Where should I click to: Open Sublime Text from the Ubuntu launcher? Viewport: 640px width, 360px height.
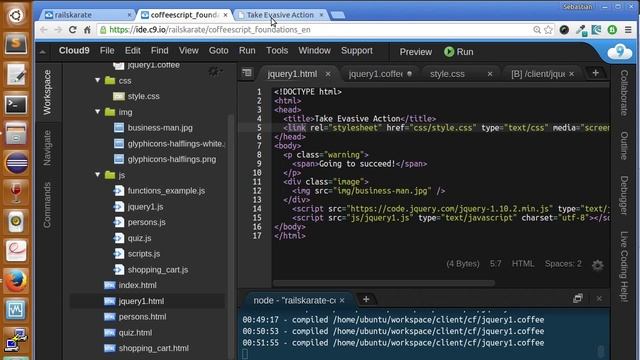16,43
